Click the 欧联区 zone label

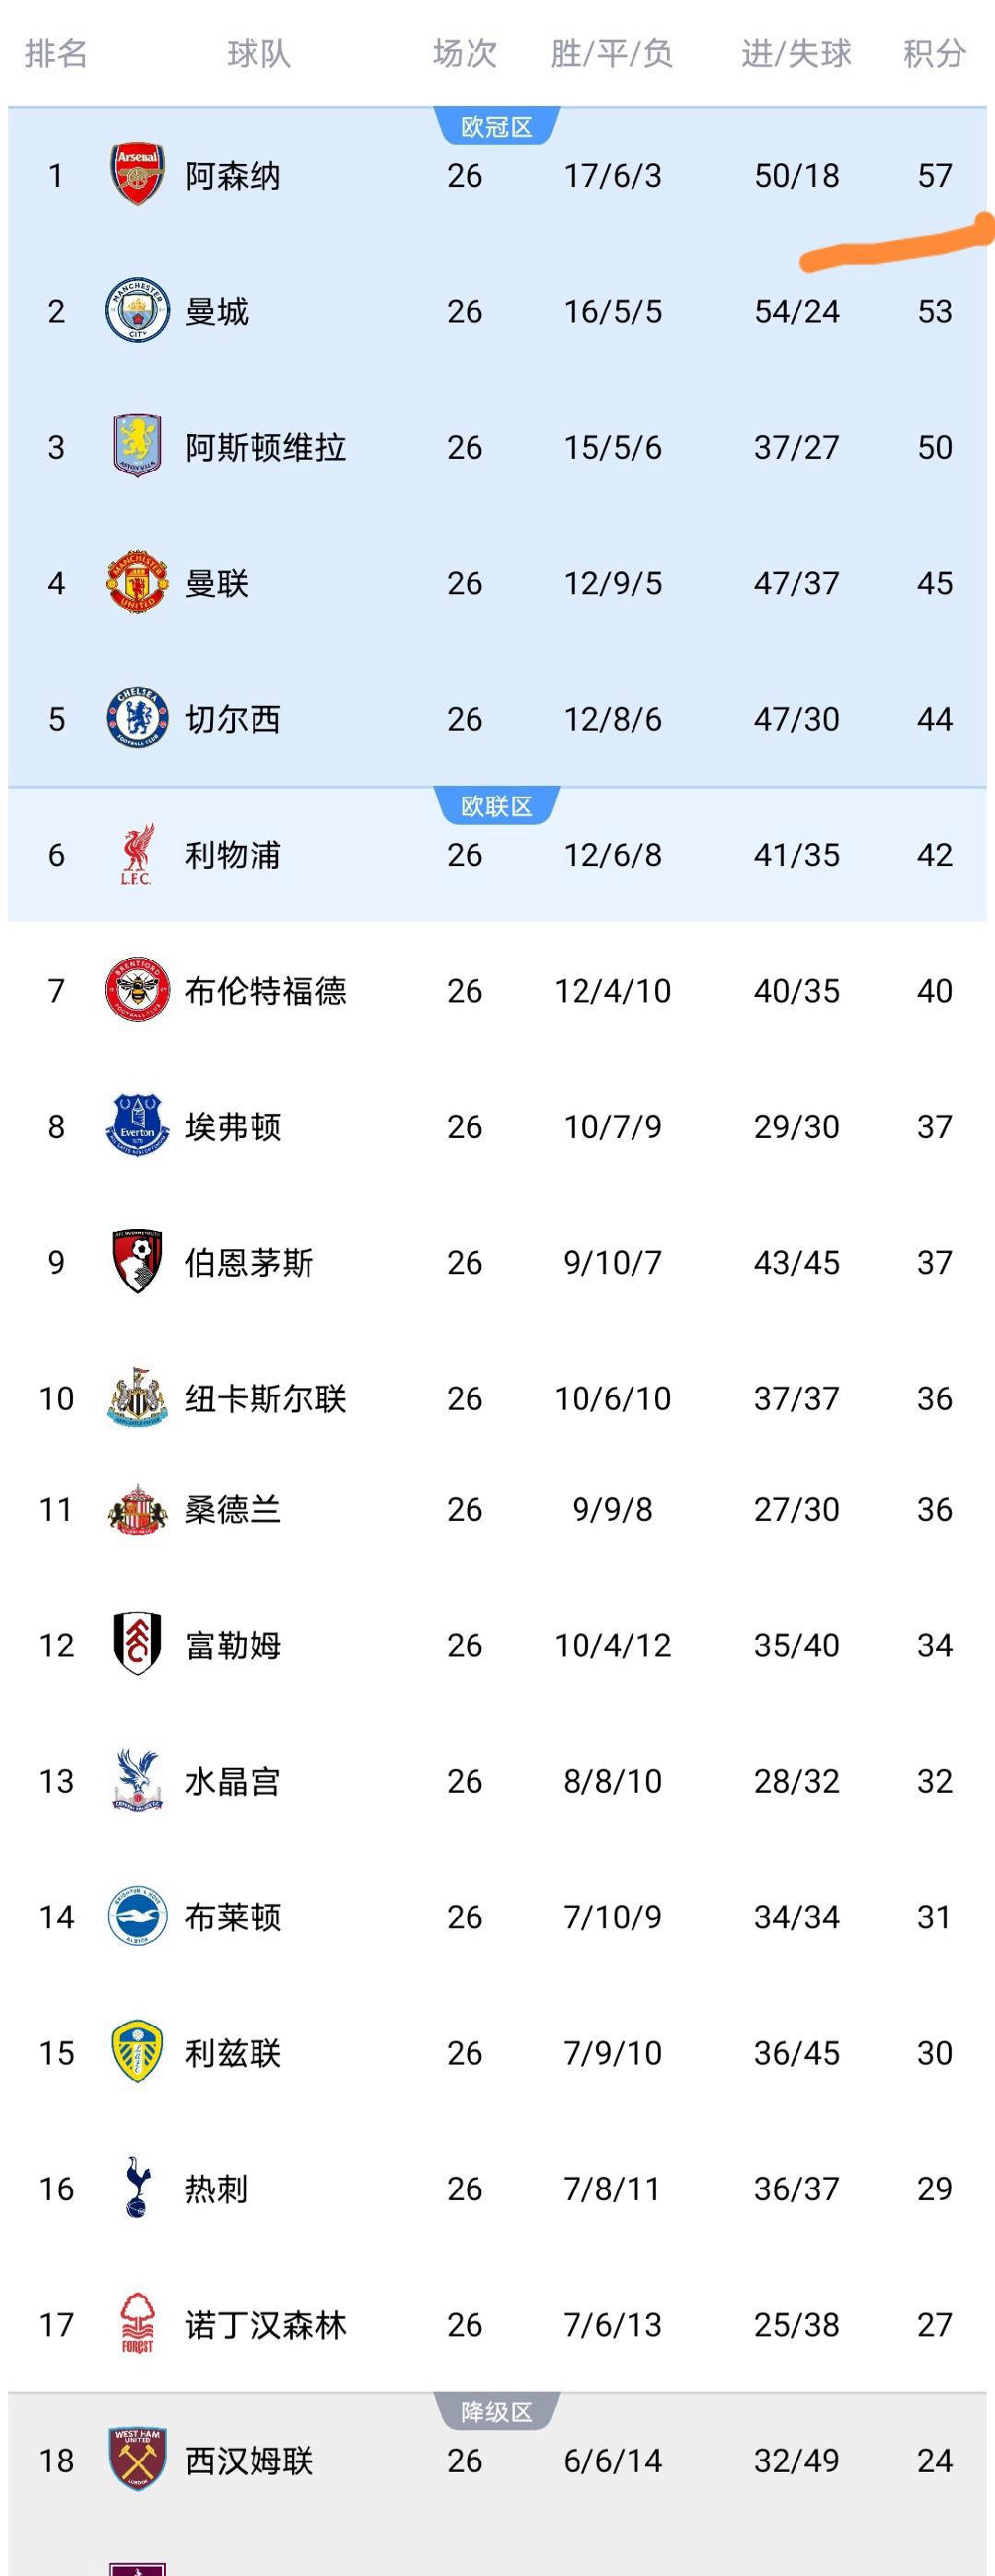(x=497, y=806)
